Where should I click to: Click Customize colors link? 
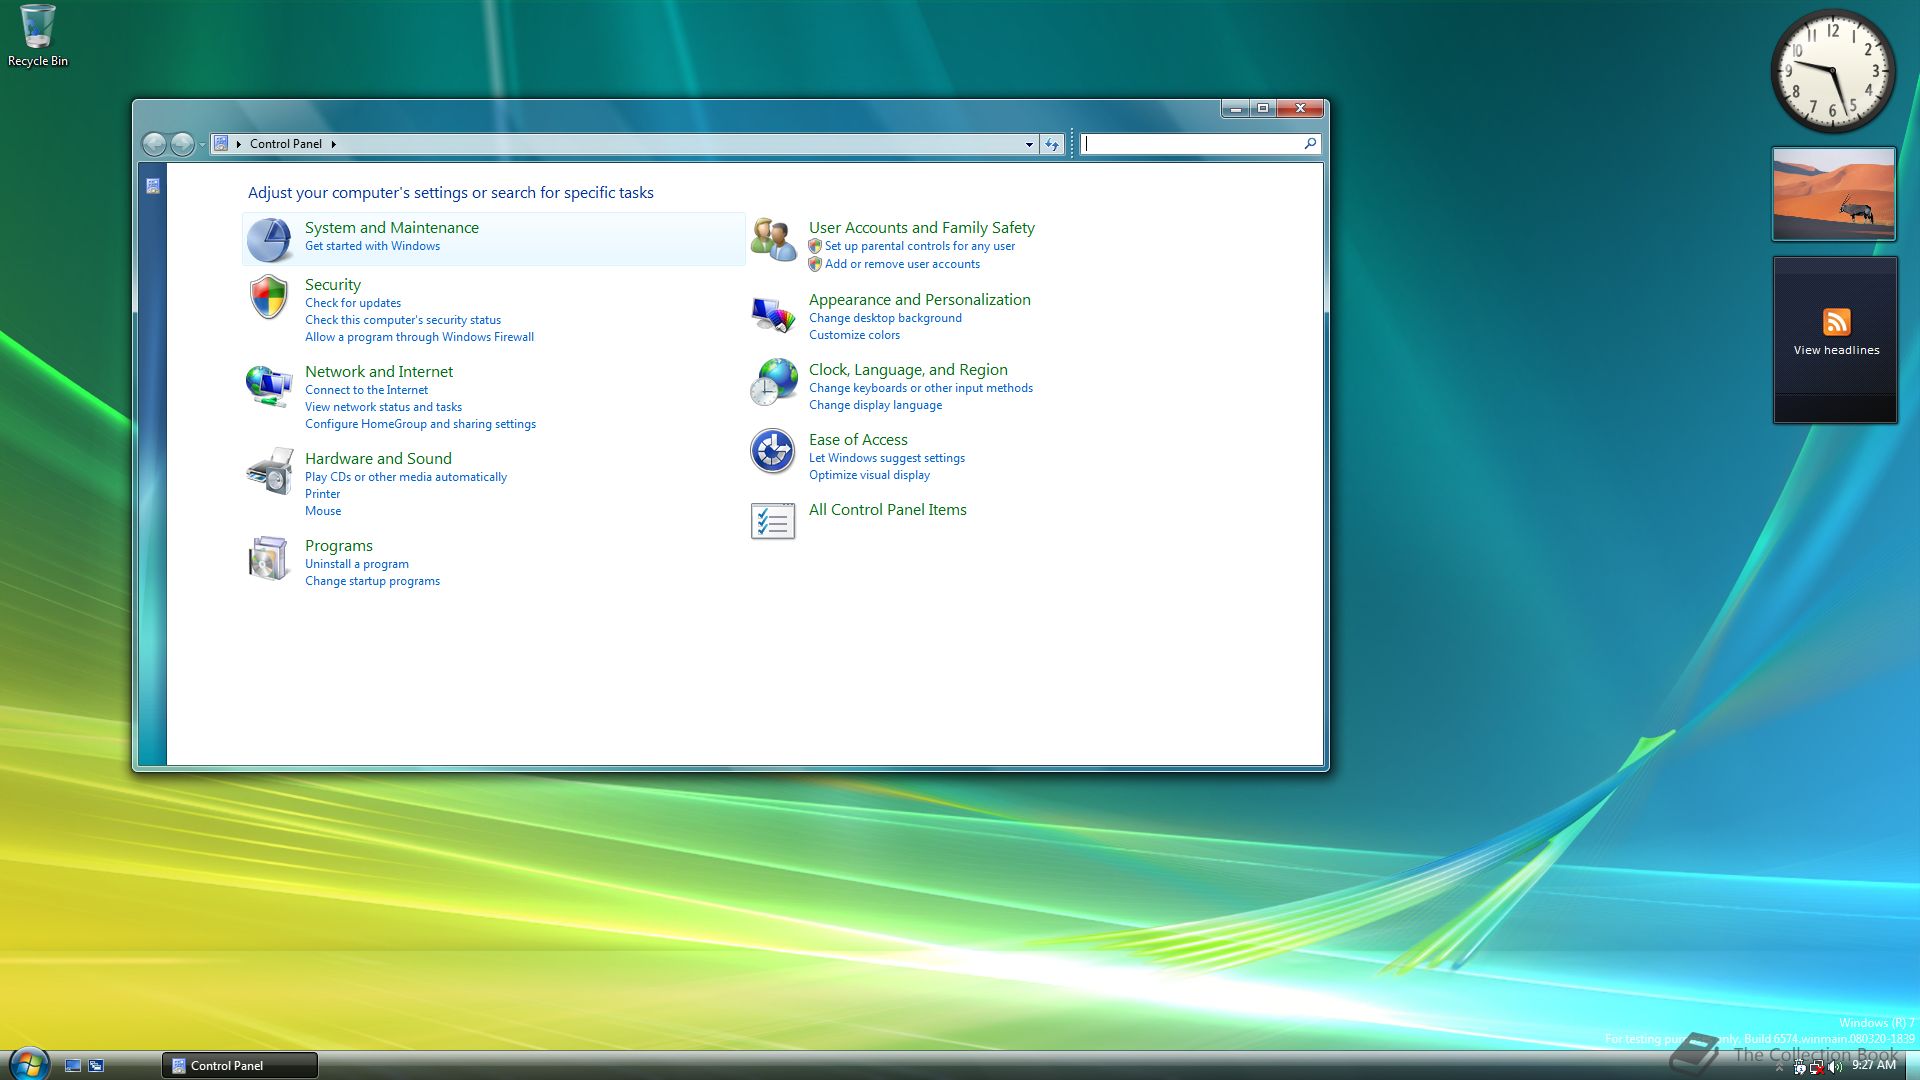[x=854, y=335]
